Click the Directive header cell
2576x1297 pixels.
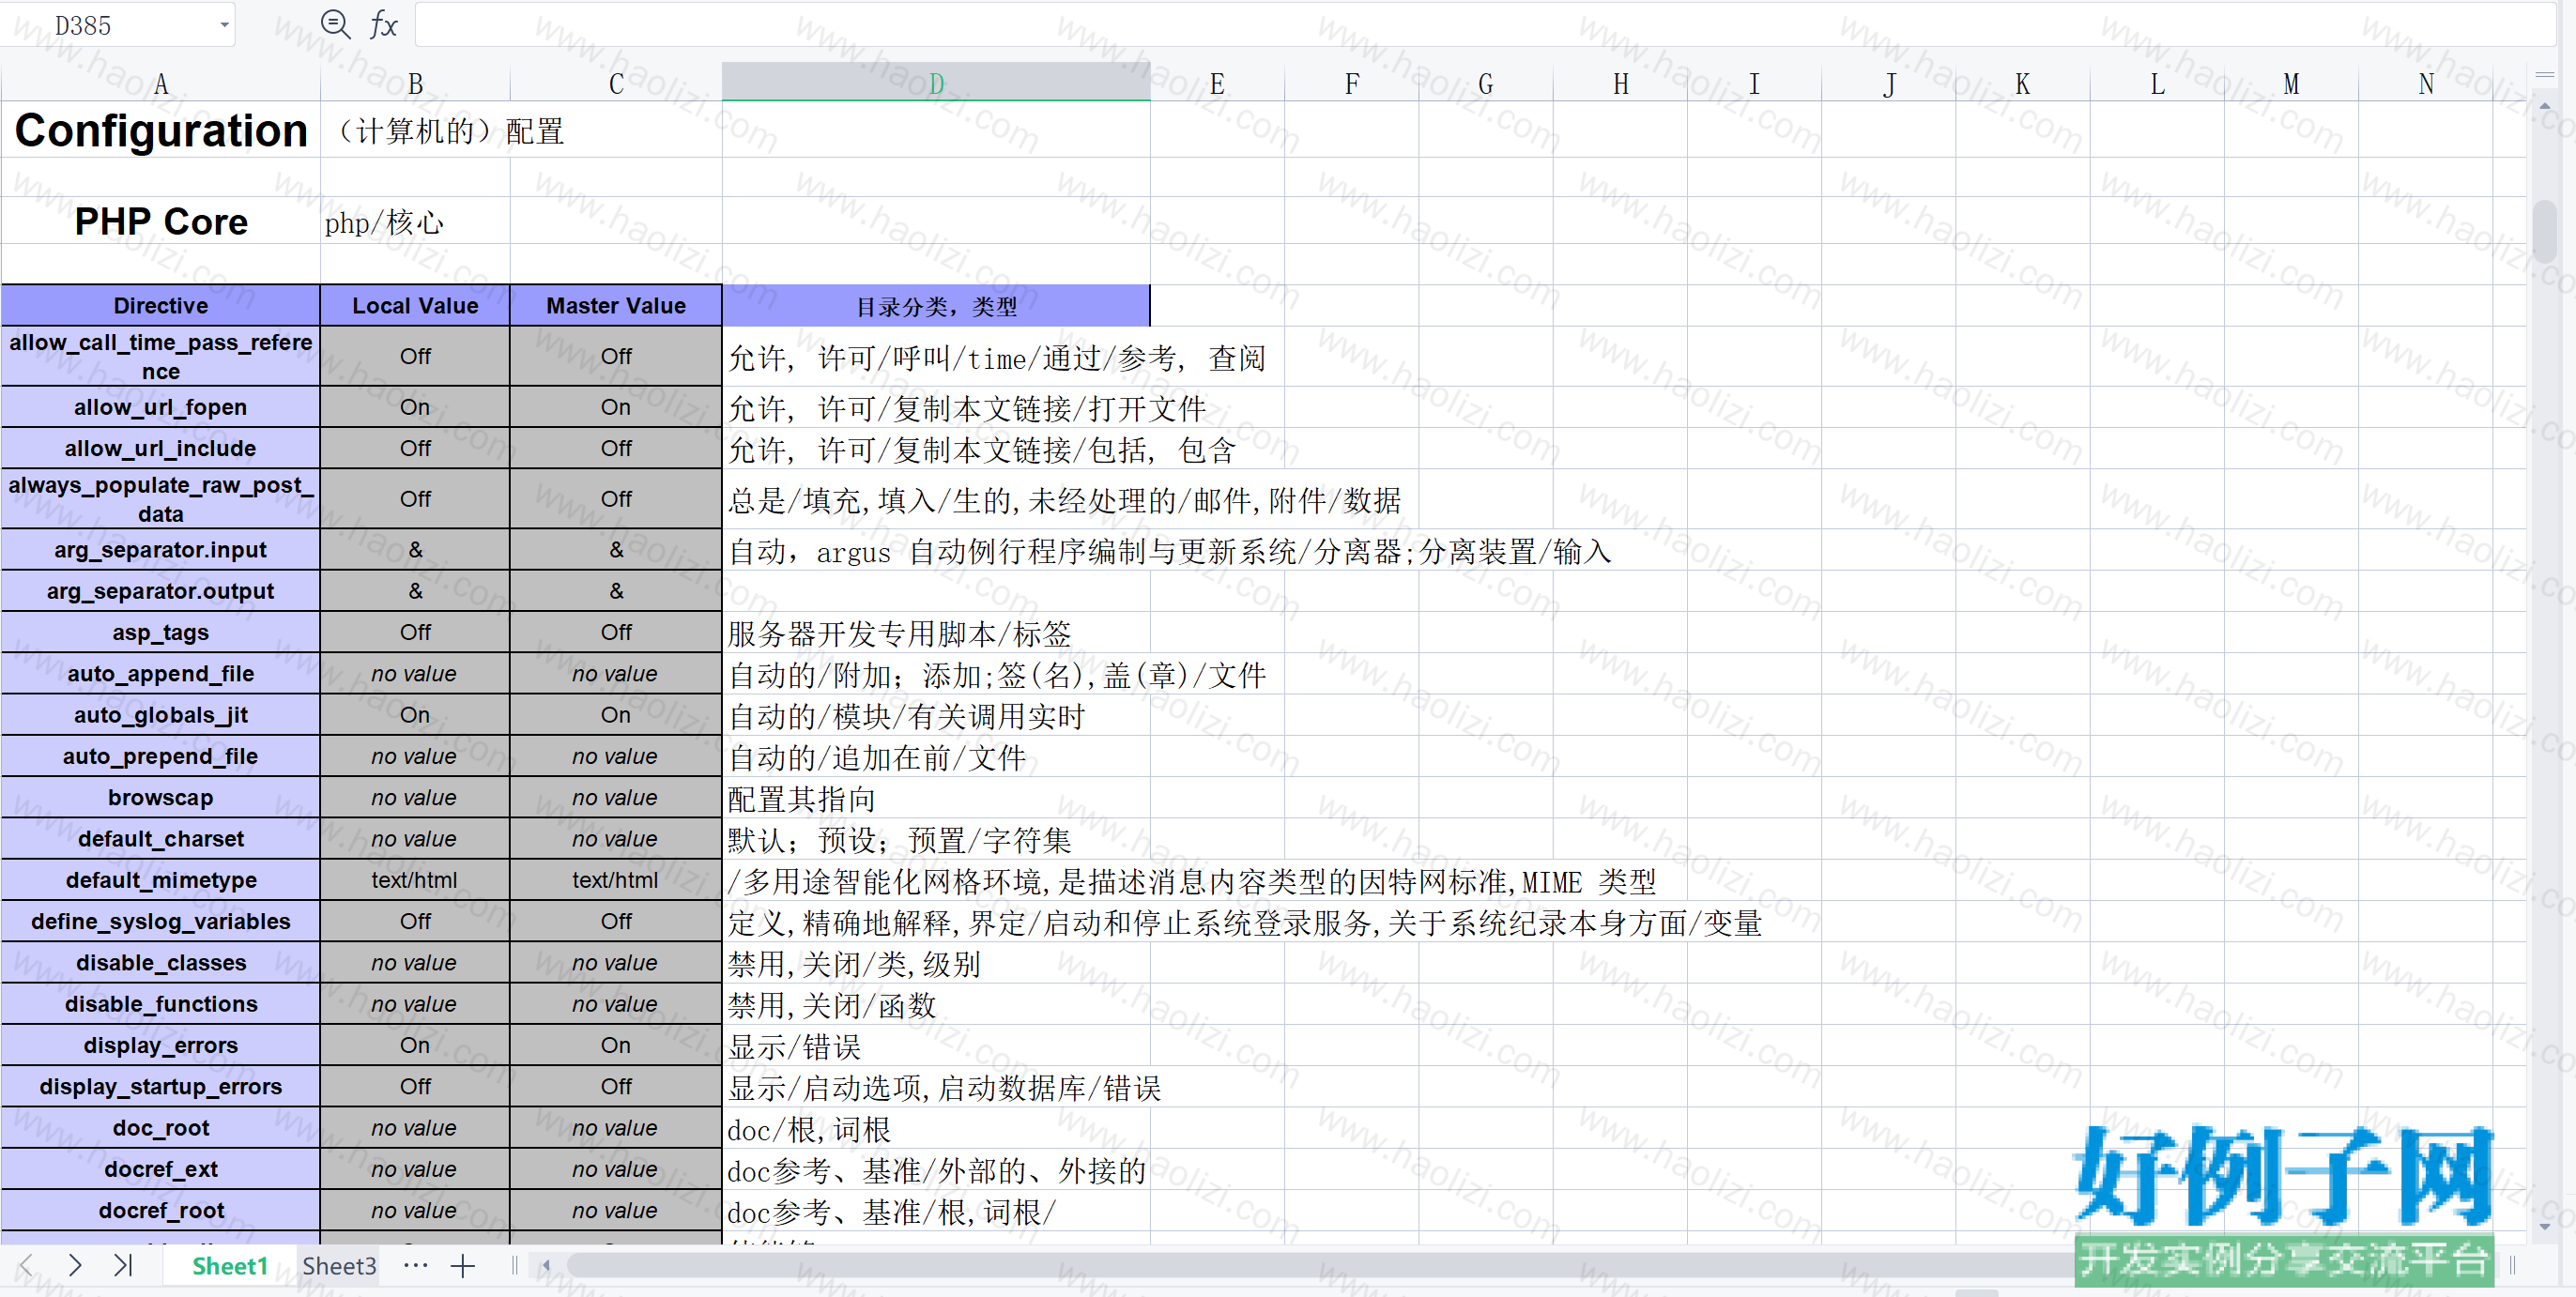160,306
